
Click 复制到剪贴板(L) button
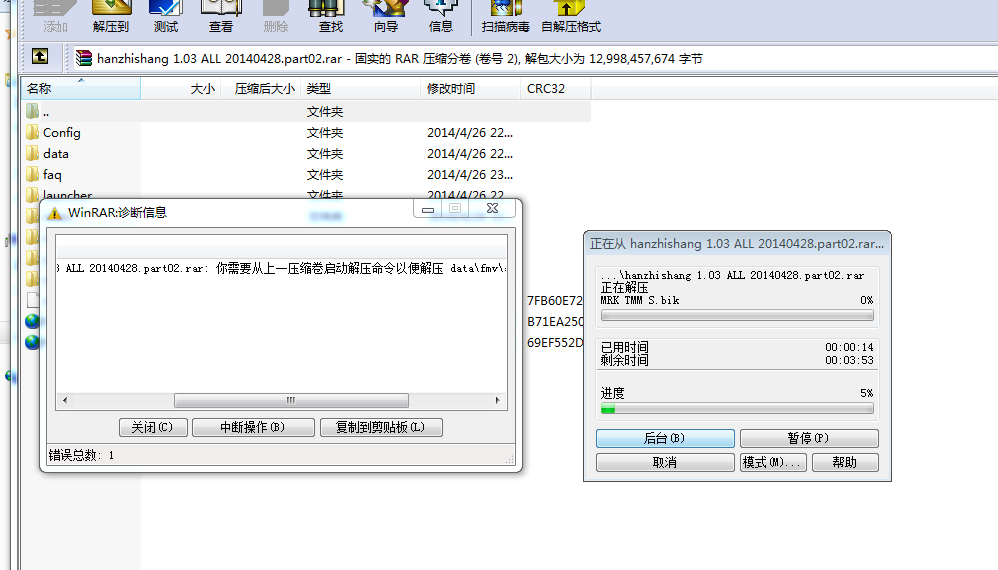pyautogui.click(x=381, y=427)
